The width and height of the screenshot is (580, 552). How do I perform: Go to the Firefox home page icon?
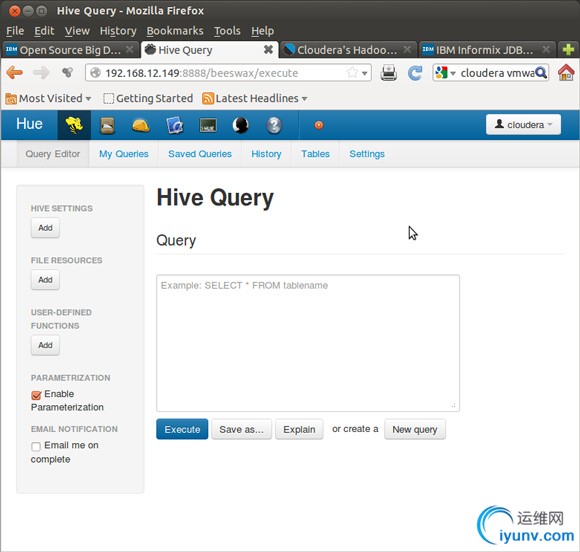566,72
